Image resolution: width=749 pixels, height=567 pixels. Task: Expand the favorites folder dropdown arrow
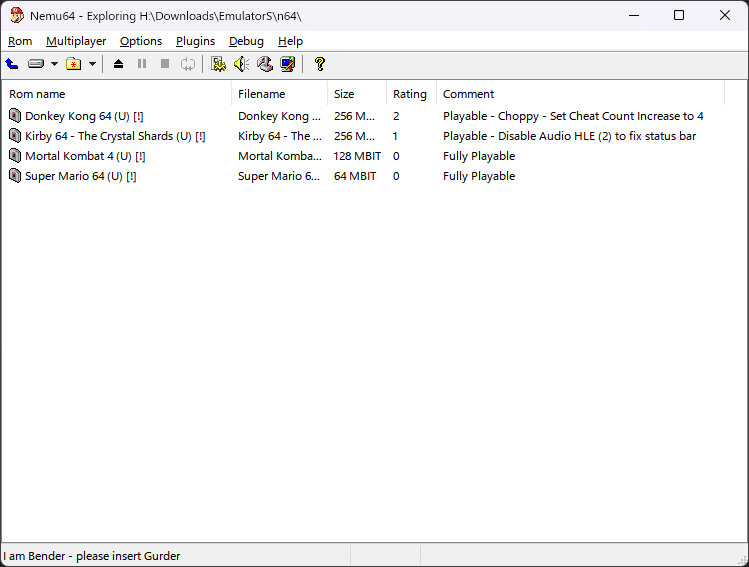click(x=93, y=64)
